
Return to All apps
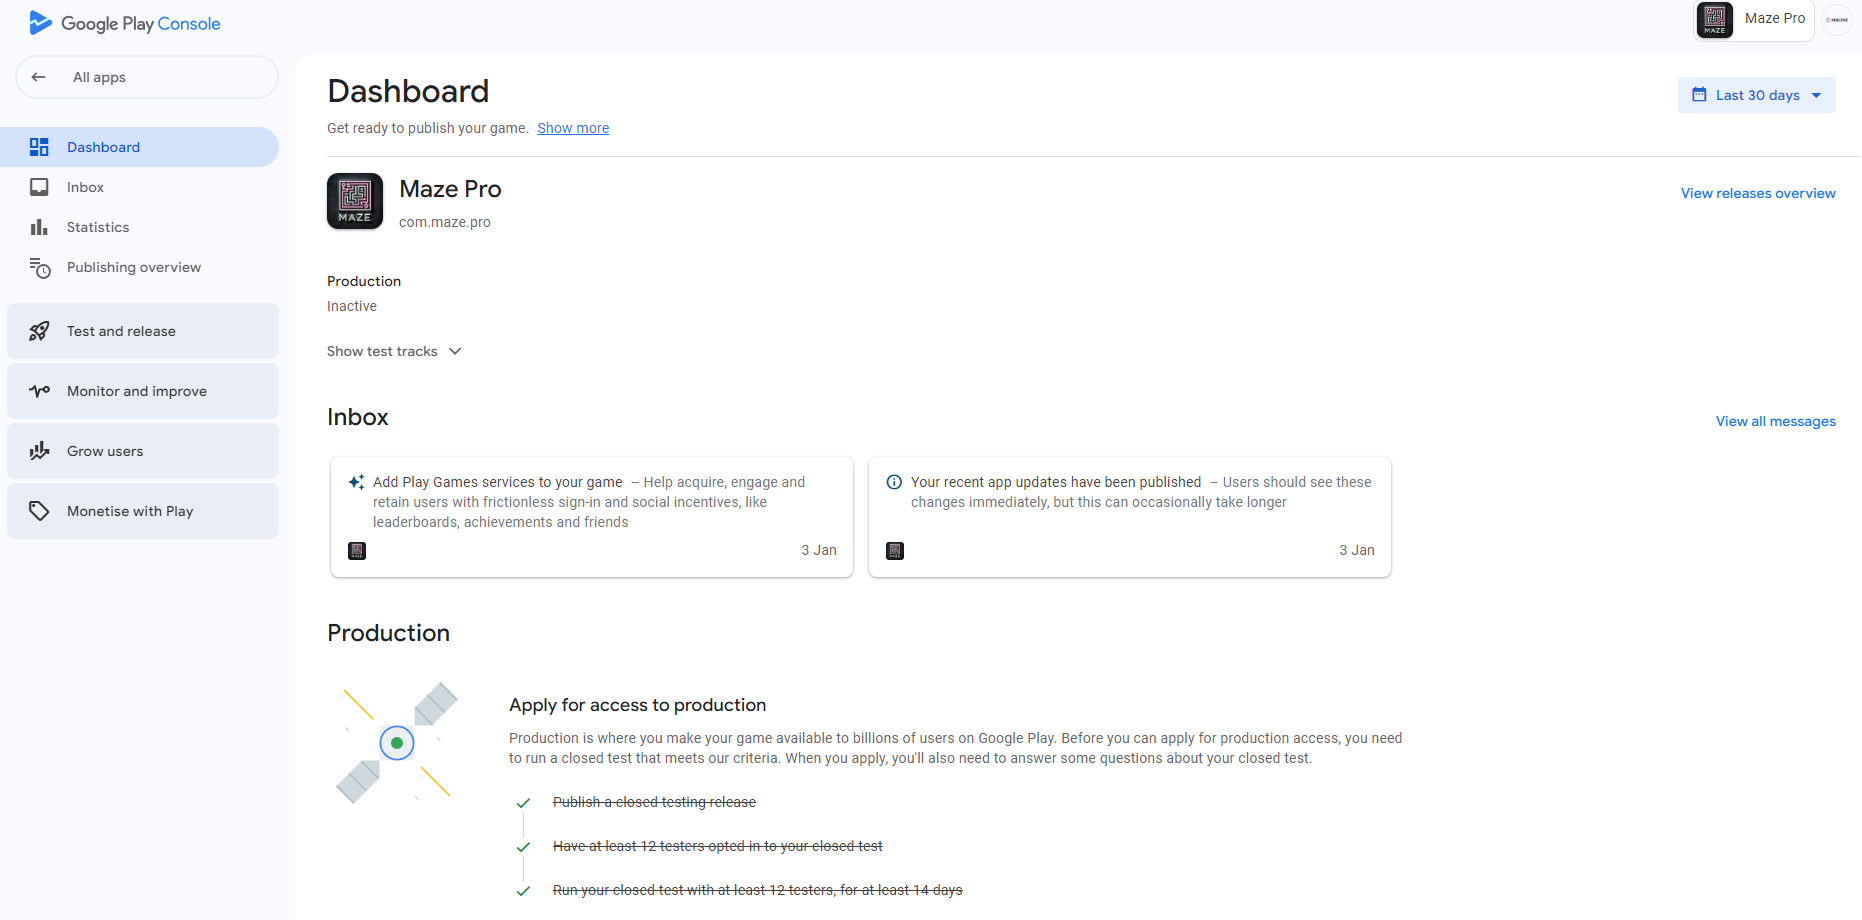147,77
